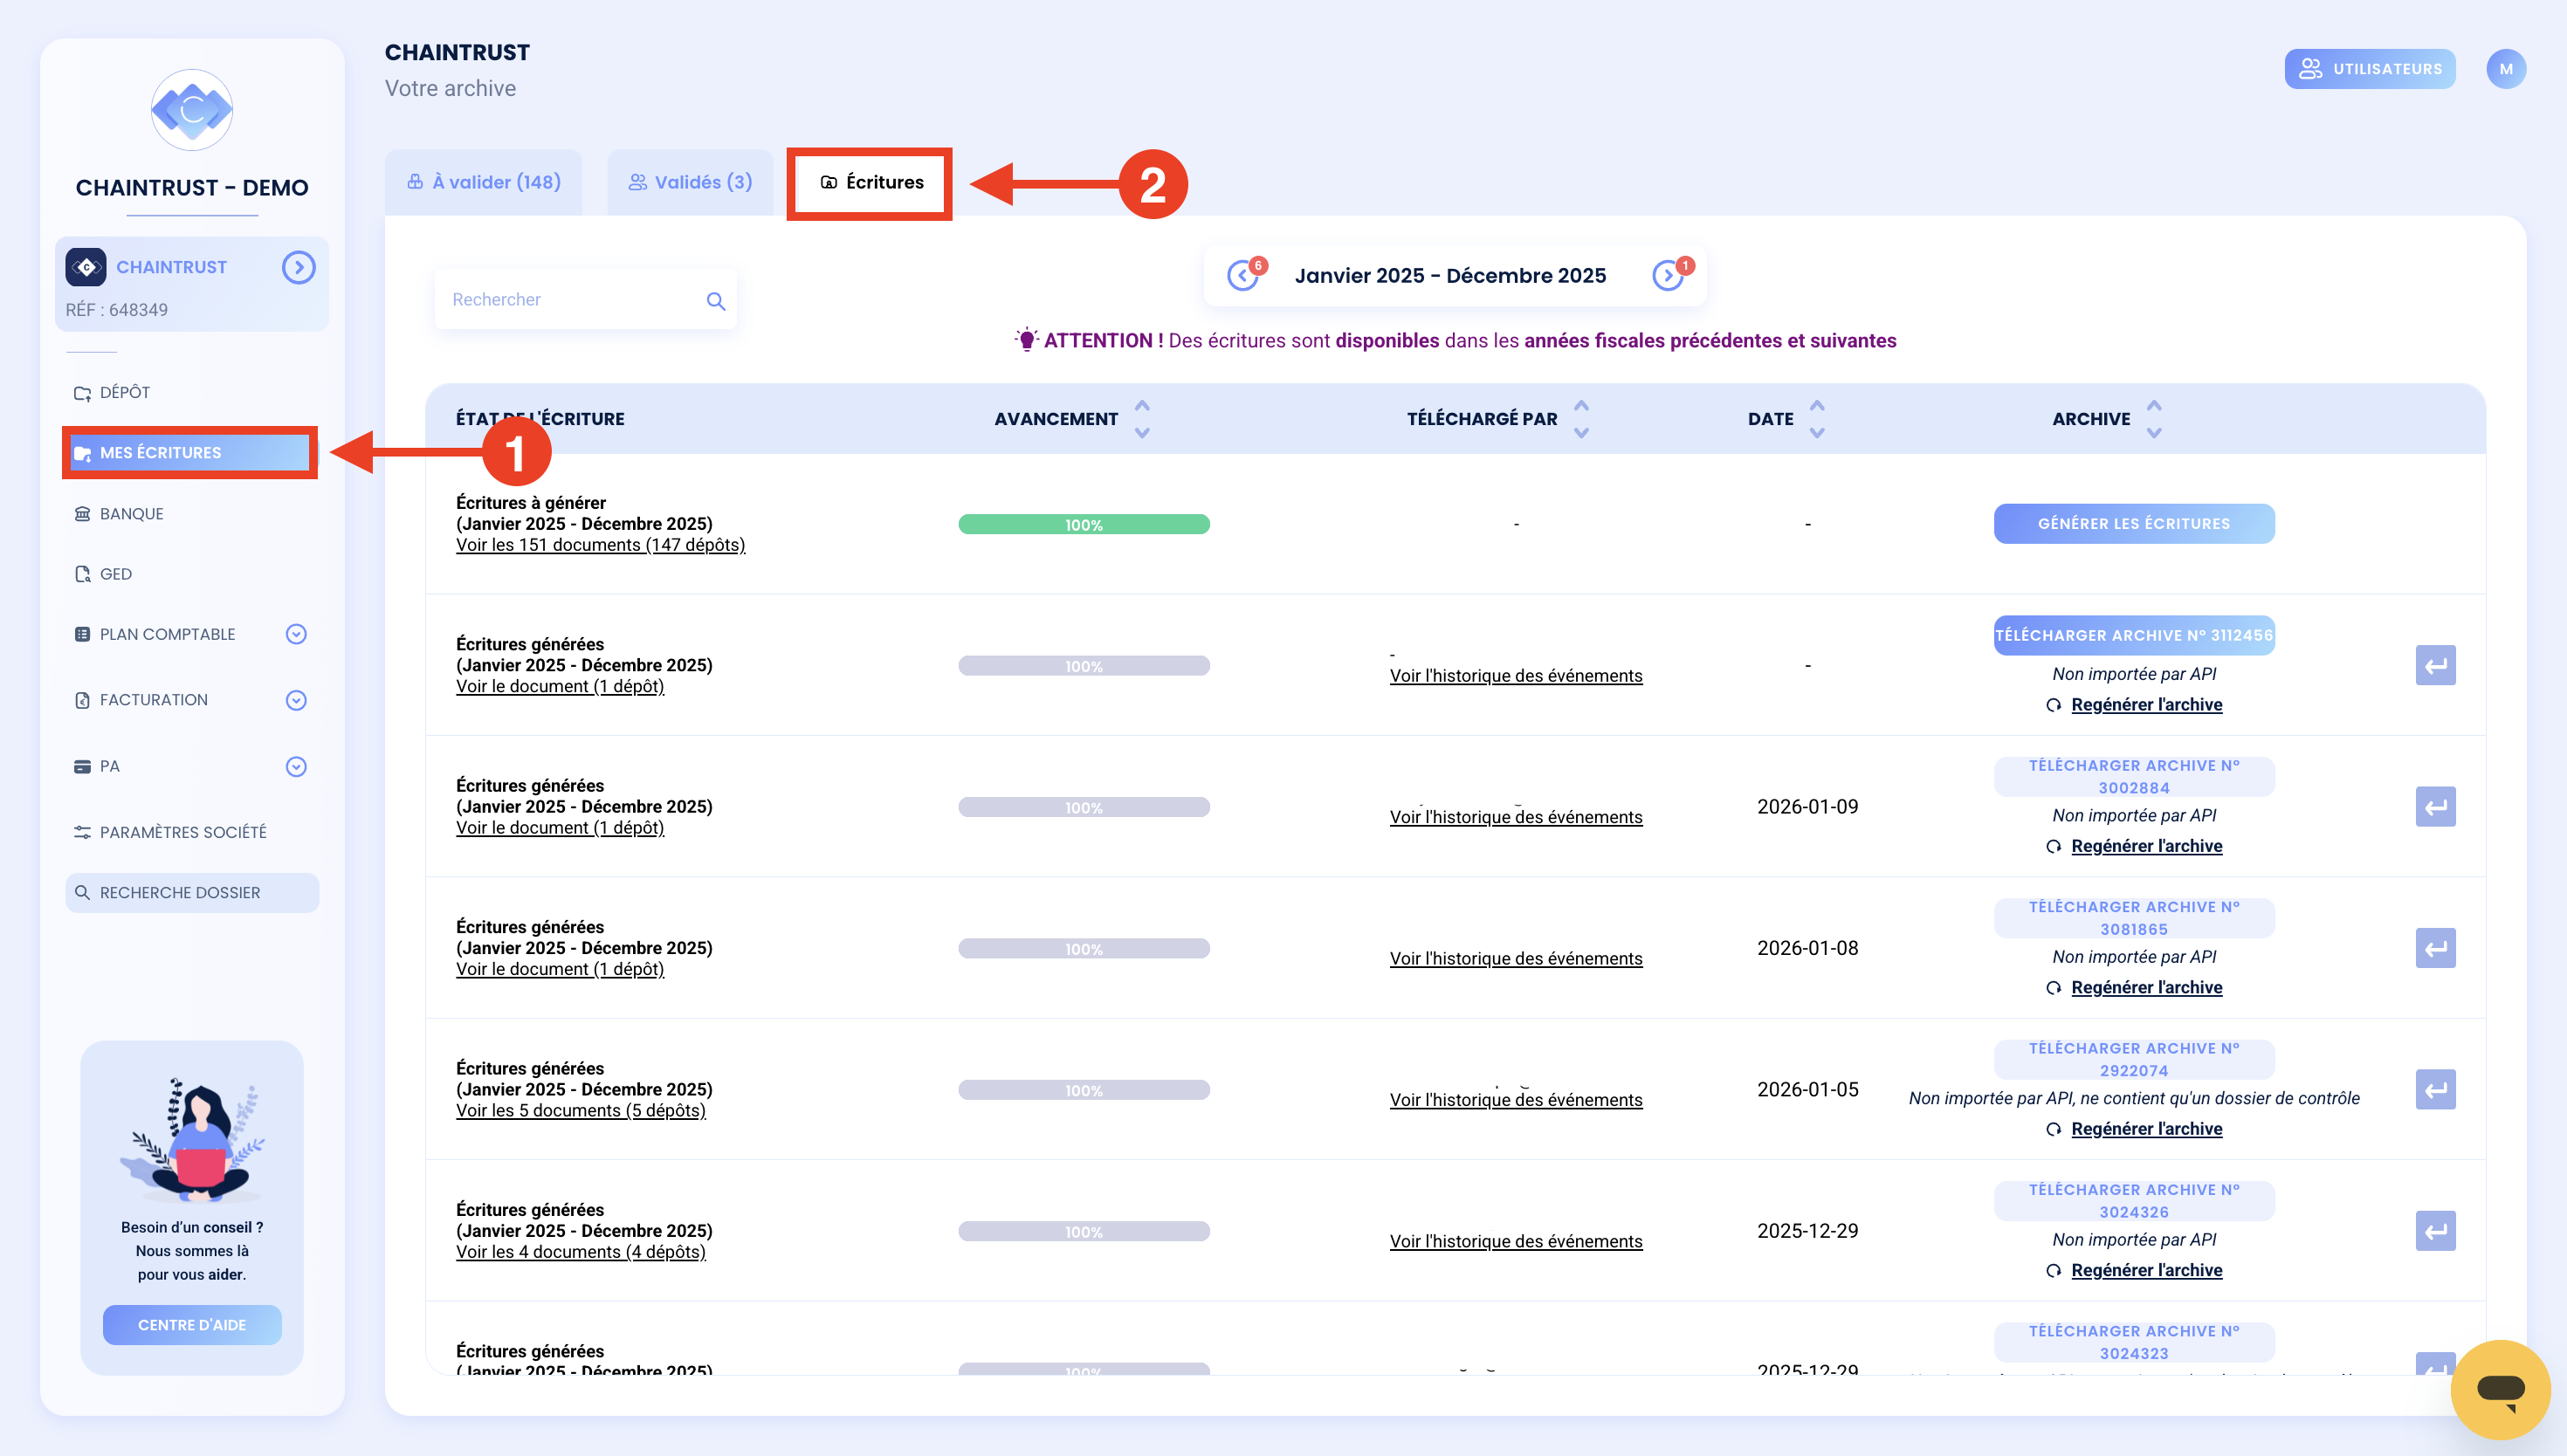This screenshot has height=1456, width=2567.
Task: Sort by ARCHIVE column arrows
Action: click(2154, 419)
